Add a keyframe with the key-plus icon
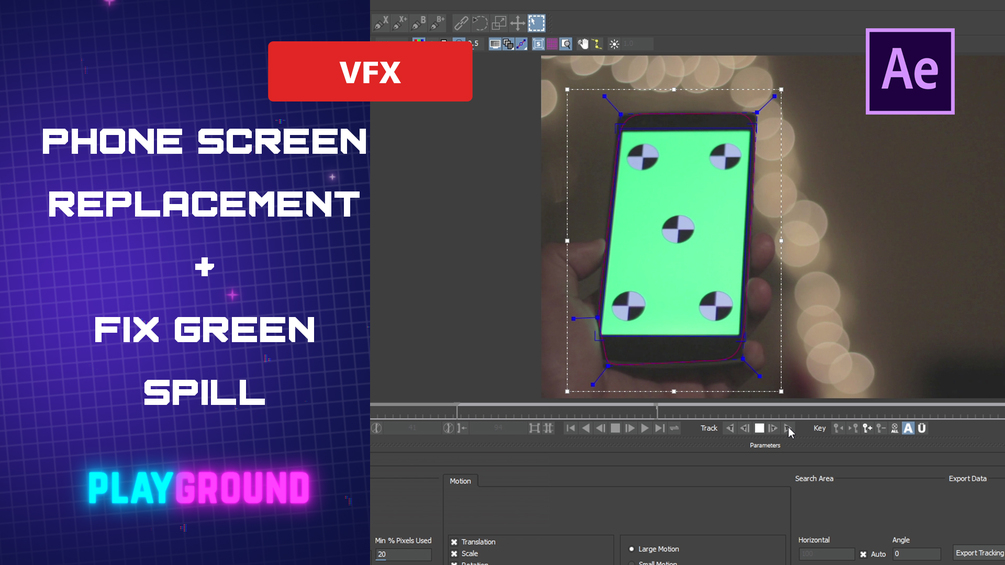Screen dimensions: 1005x565 click(x=867, y=428)
